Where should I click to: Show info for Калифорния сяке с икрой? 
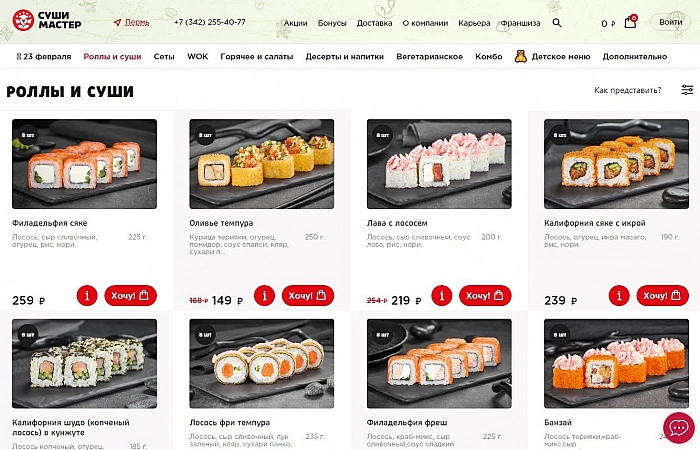619,296
